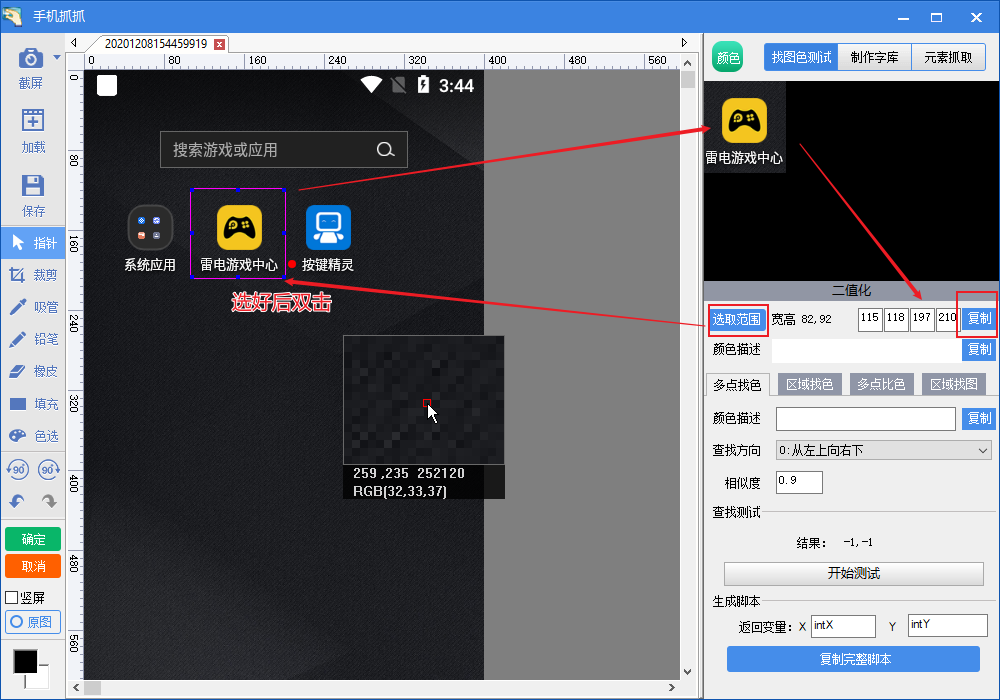Switch to the 制作字库 tab
This screenshot has width=1000, height=700.
coord(874,57)
